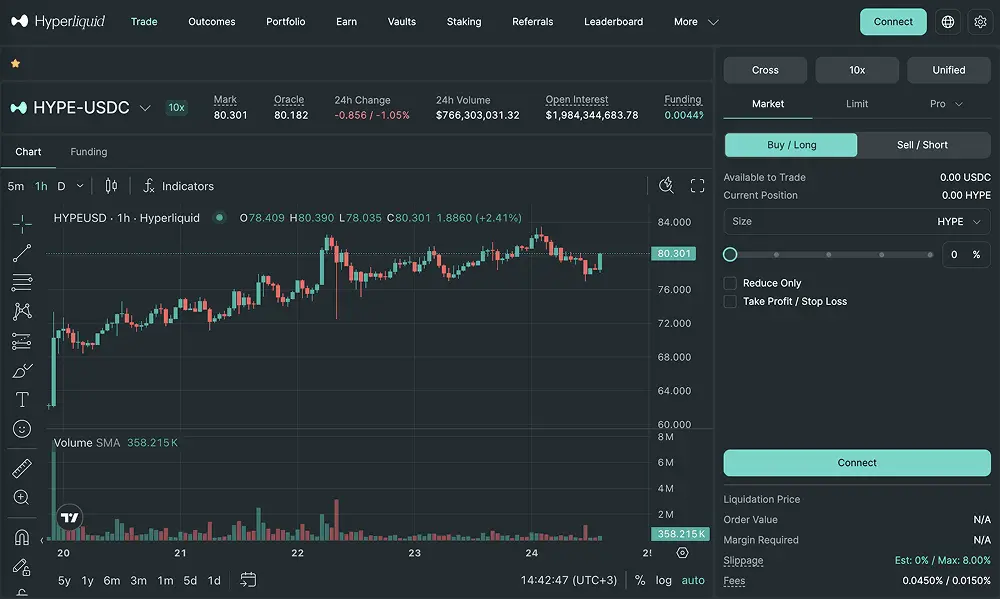Select the forecasting and measurement tool
The width and height of the screenshot is (1000, 599).
coord(22,341)
